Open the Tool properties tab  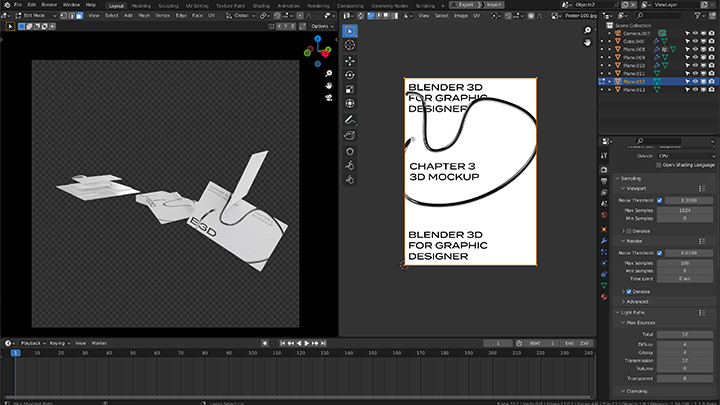coord(604,156)
